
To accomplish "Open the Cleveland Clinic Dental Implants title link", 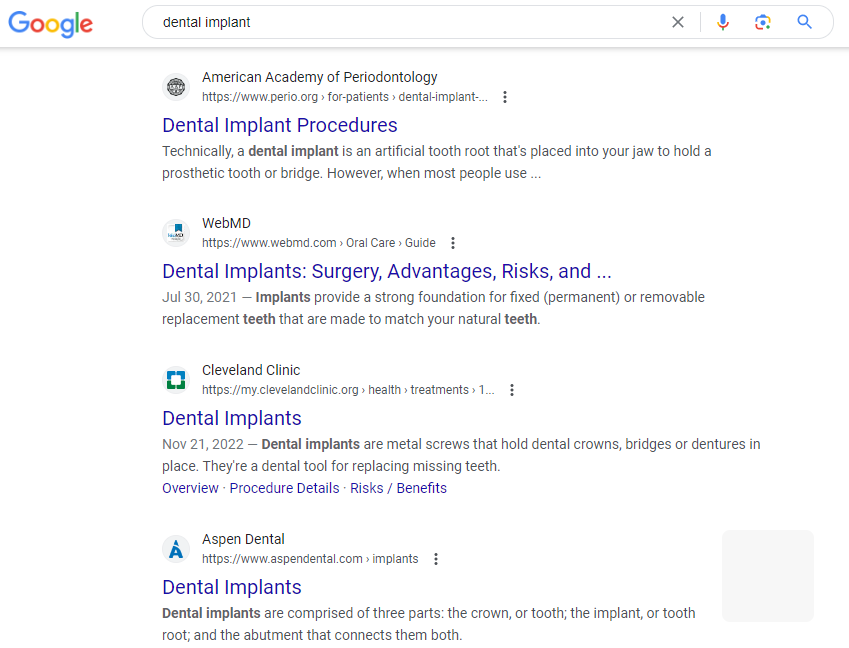I will (x=232, y=418).
